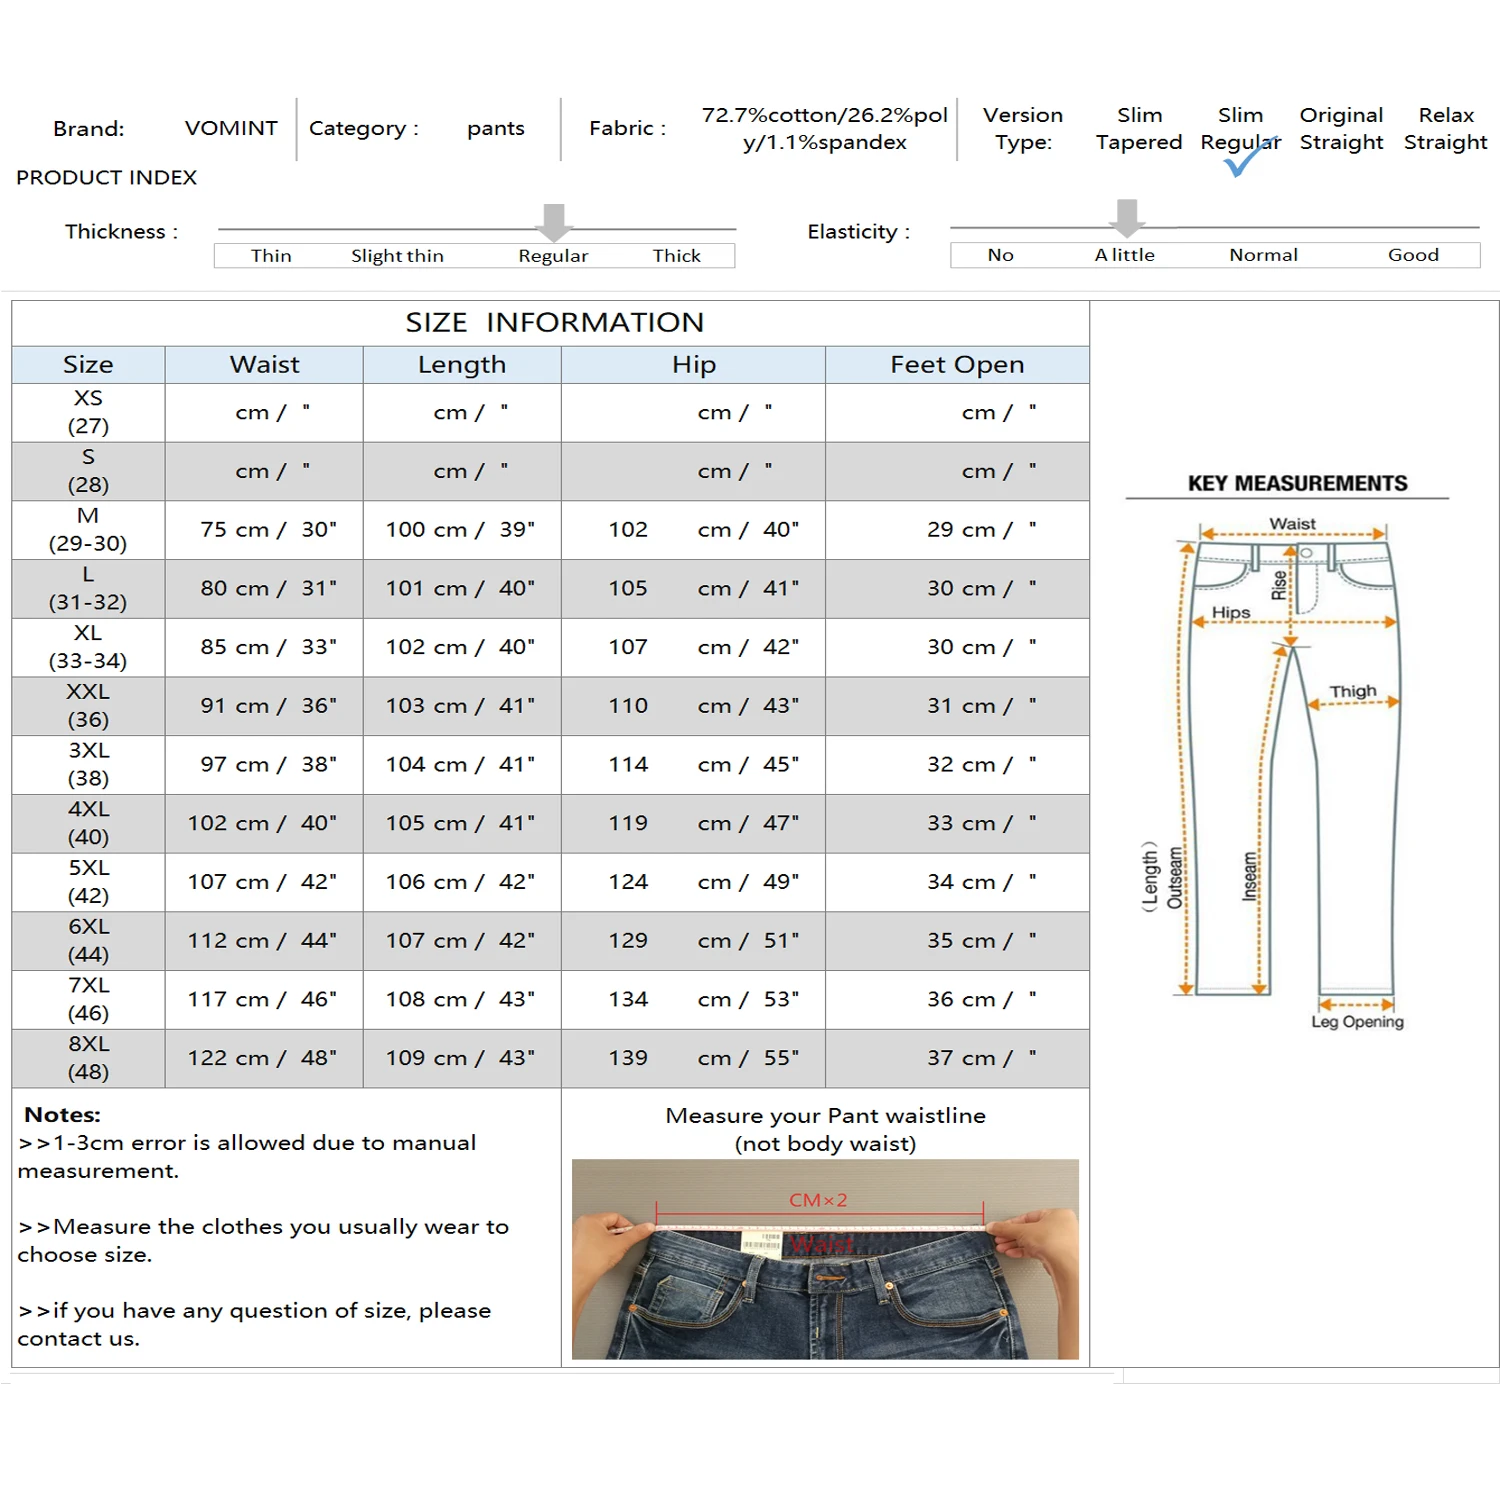
Task: Click the Waist column header
Action: pos(264,365)
